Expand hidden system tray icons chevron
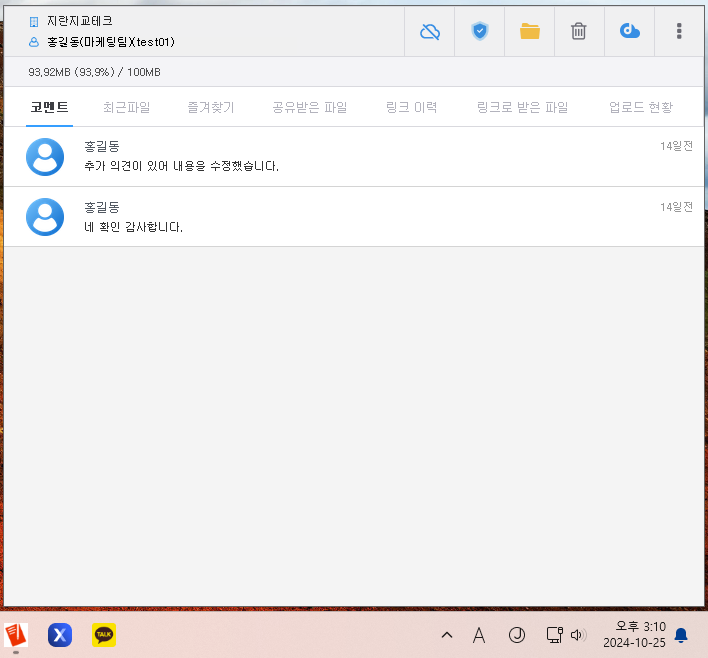The height and width of the screenshot is (658, 708). click(447, 635)
